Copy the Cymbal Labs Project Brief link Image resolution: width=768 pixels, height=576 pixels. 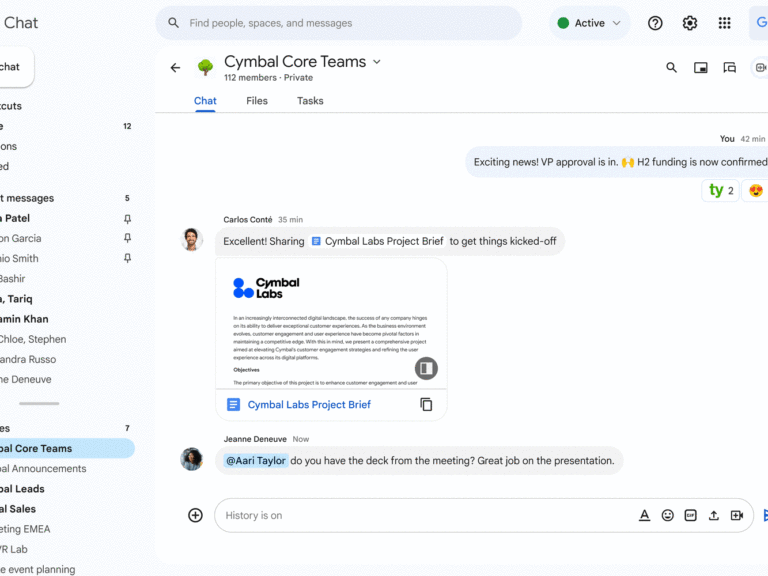pos(426,405)
